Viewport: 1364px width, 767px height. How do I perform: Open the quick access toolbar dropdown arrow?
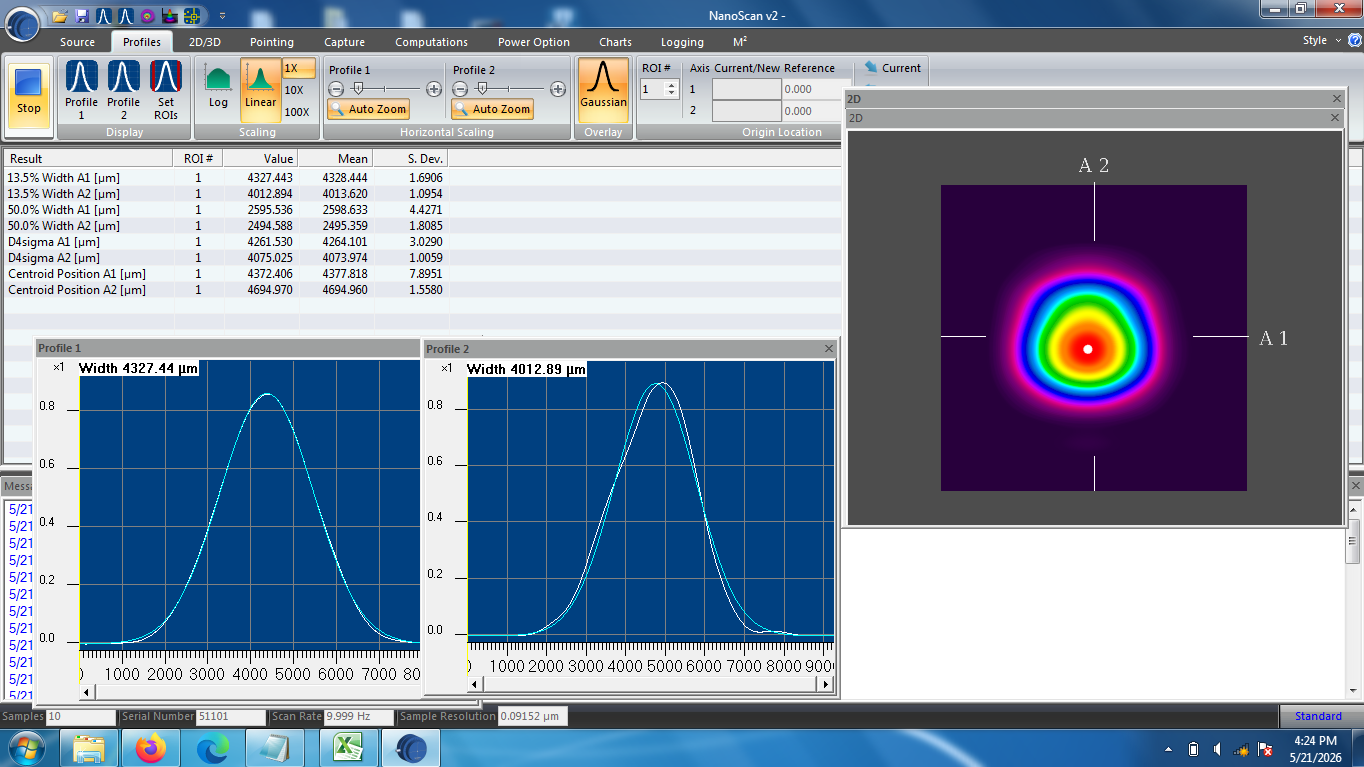[x=222, y=16]
